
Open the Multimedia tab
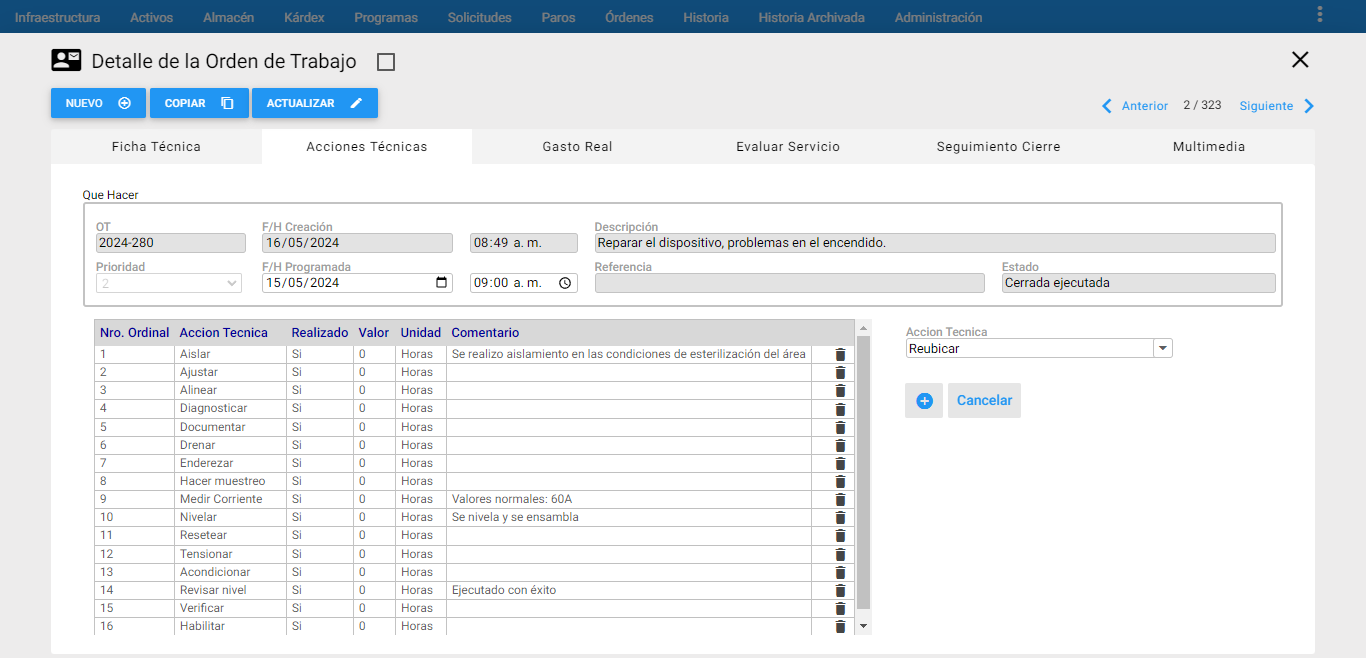tap(1209, 146)
